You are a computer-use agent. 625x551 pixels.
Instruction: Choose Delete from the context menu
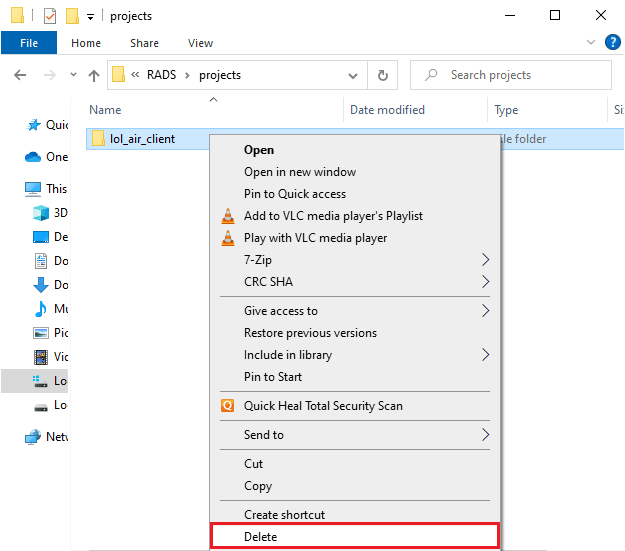pos(355,537)
